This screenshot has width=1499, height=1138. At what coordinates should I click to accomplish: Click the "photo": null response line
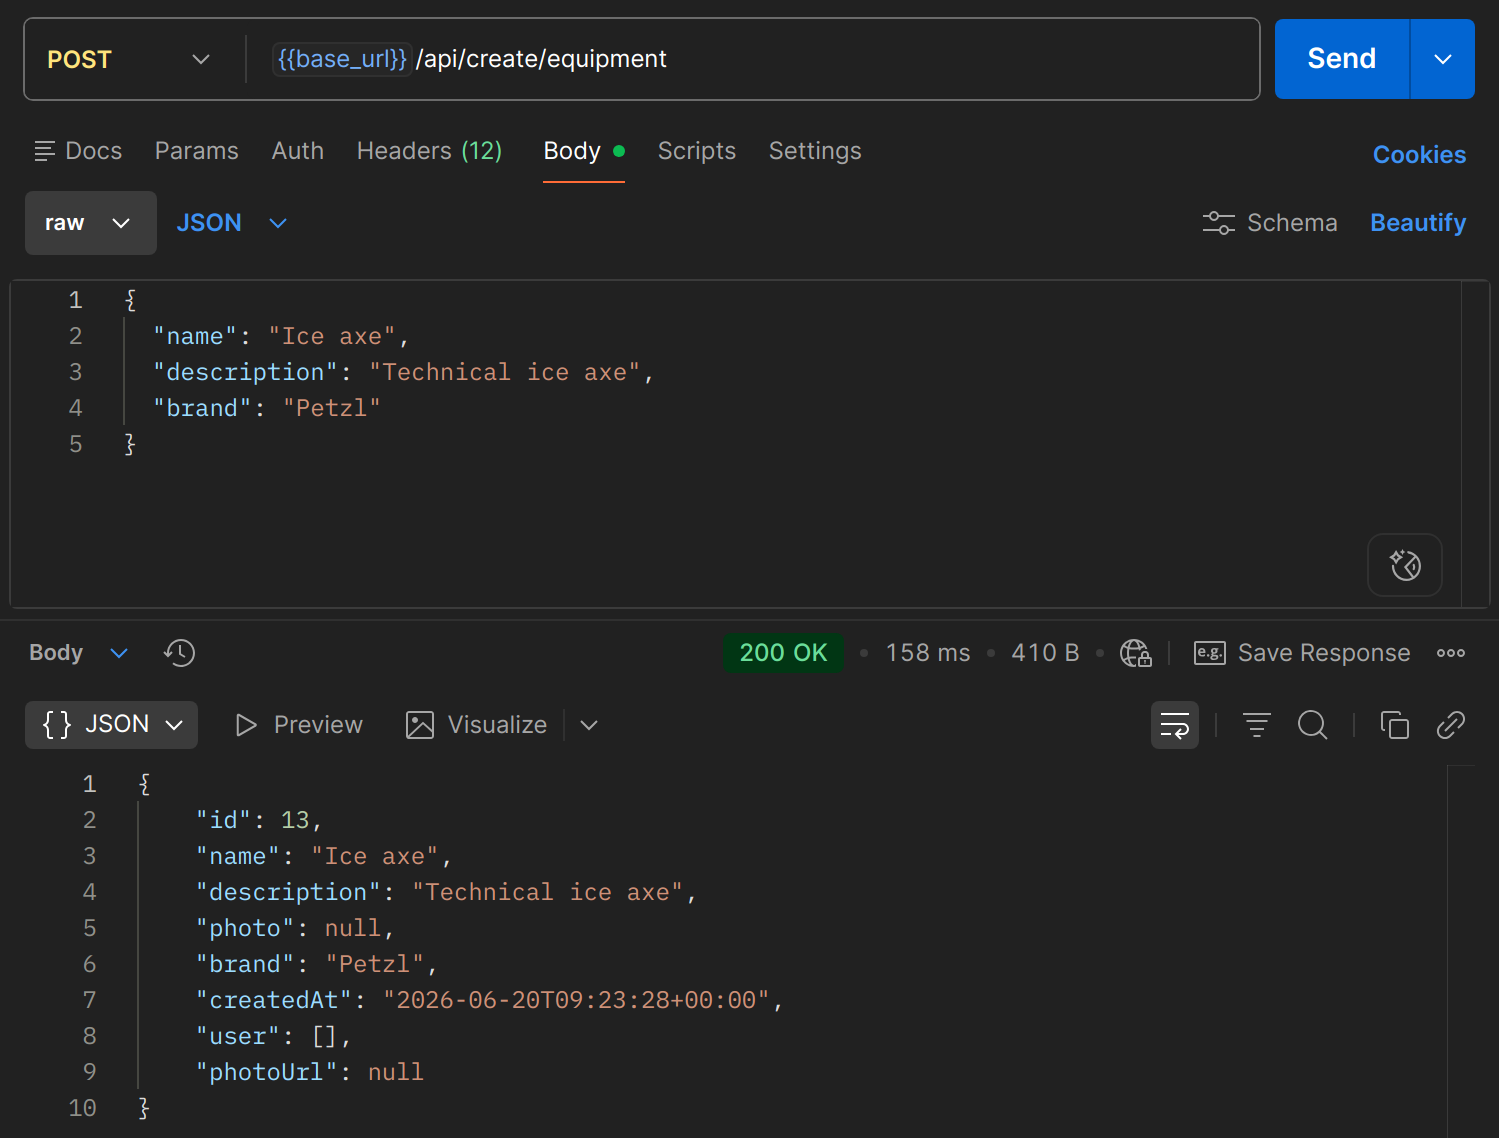[295, 929]
